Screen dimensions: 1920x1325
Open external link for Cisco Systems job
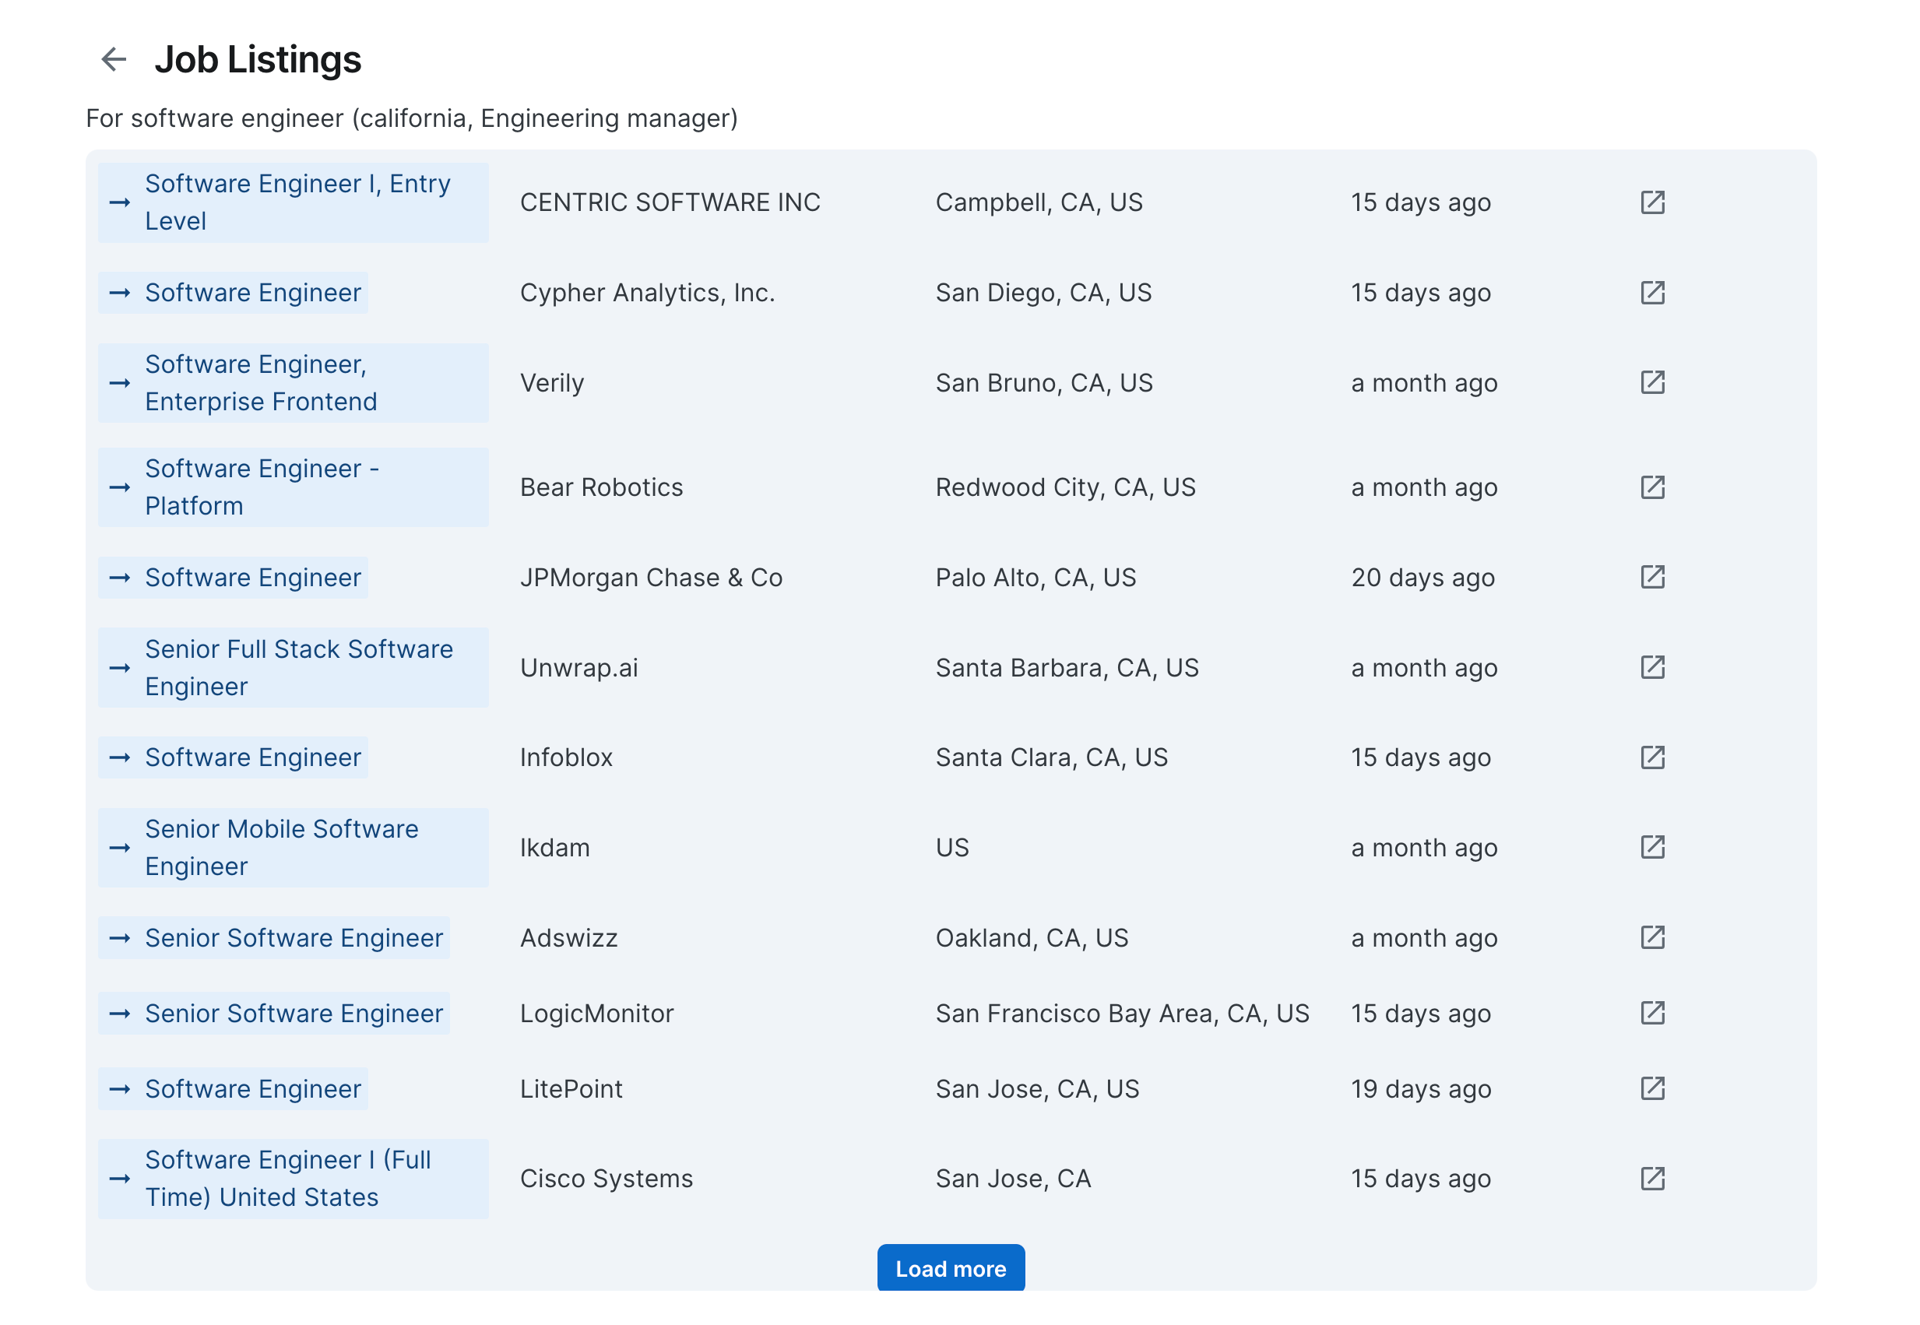click(1652, 1178)
